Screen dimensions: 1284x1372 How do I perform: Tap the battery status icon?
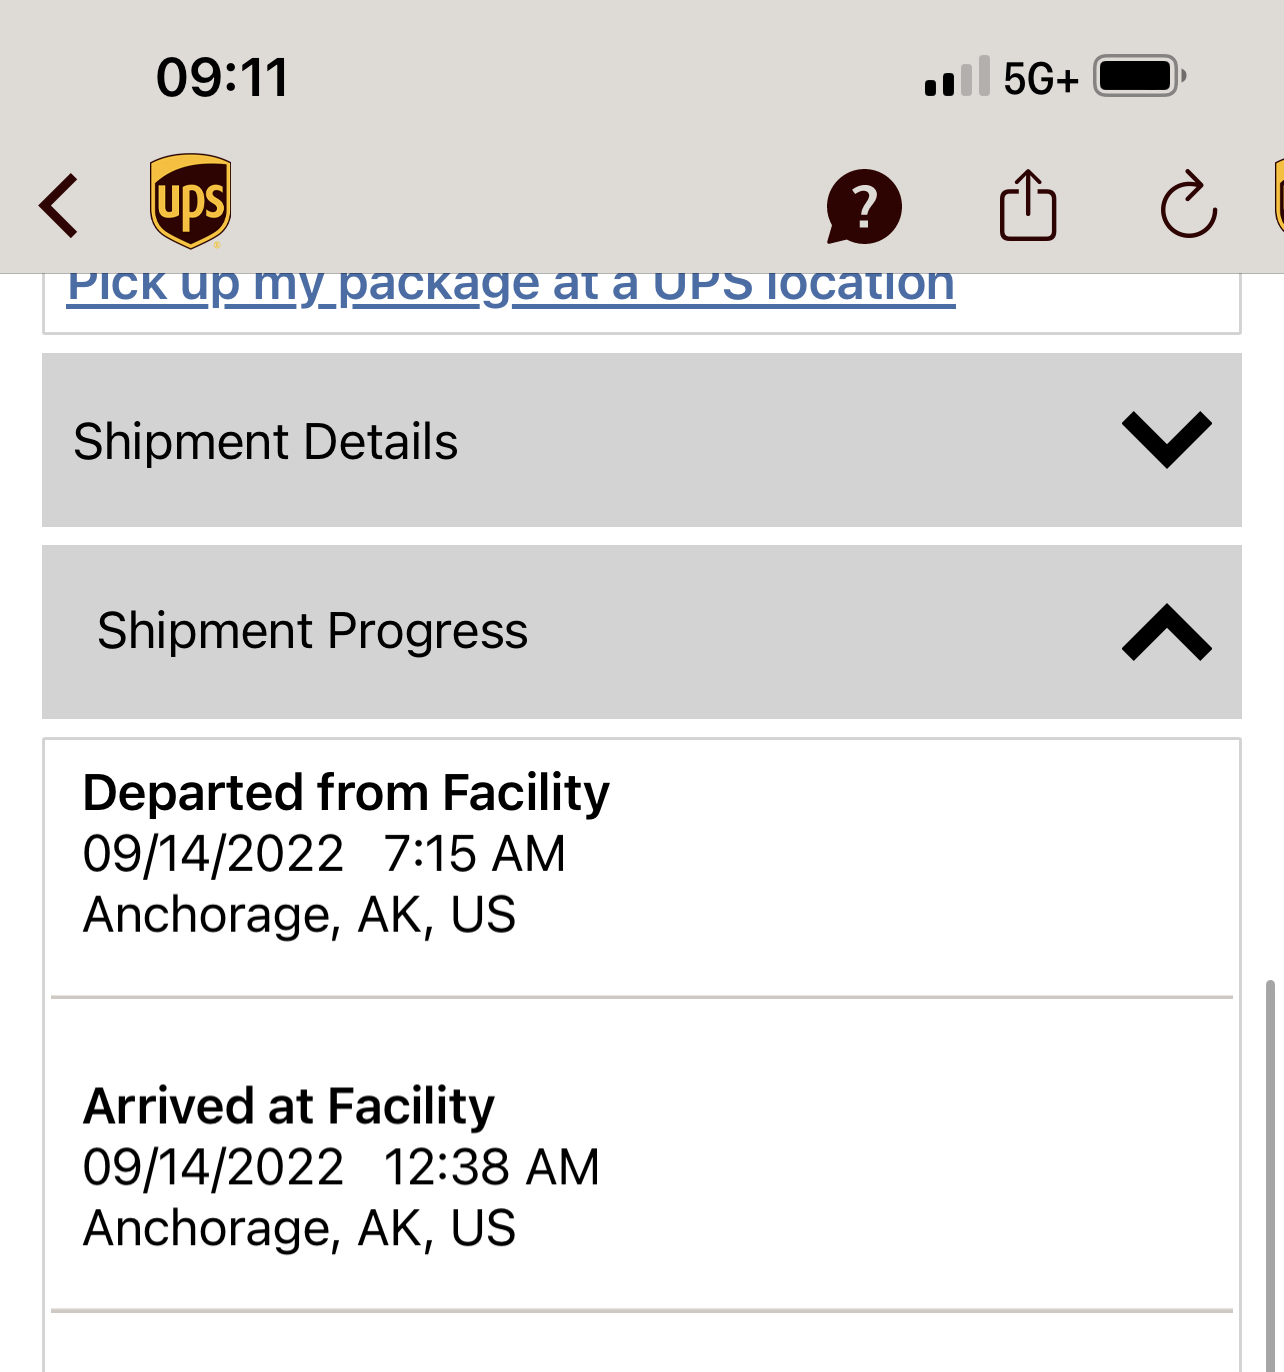click(x=1140, y=76)
